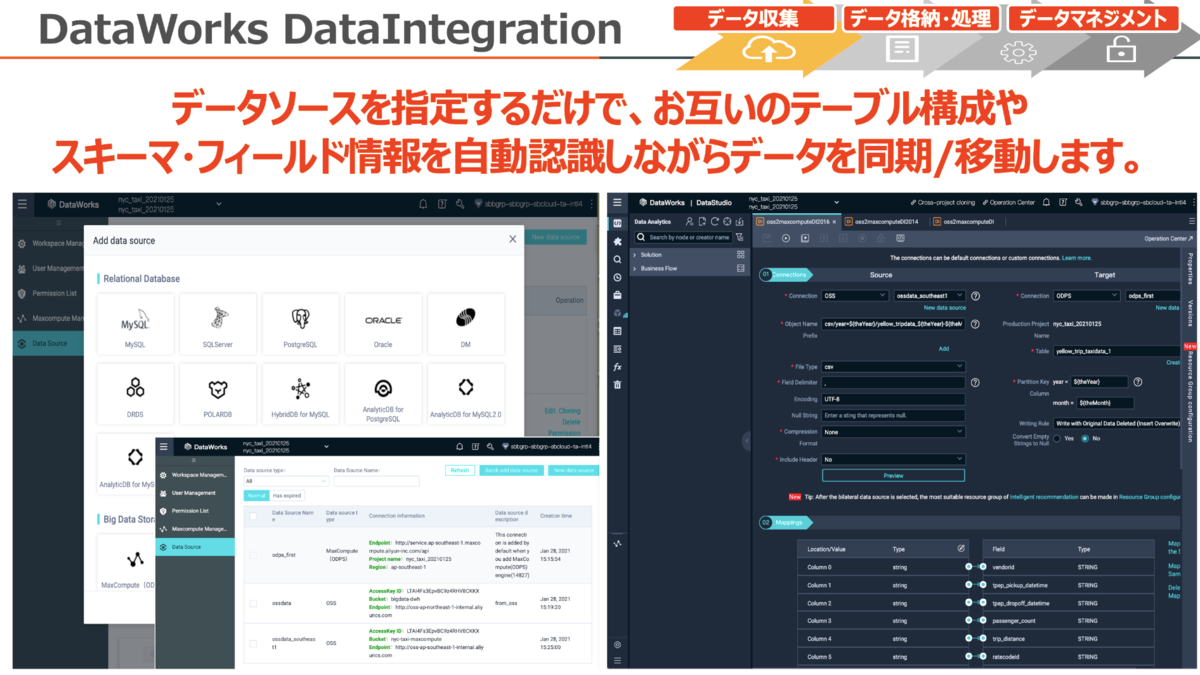Tick the checkbox for ossdata row
This screenshot has height=675, width=1200.
click(x=253, y=603)
